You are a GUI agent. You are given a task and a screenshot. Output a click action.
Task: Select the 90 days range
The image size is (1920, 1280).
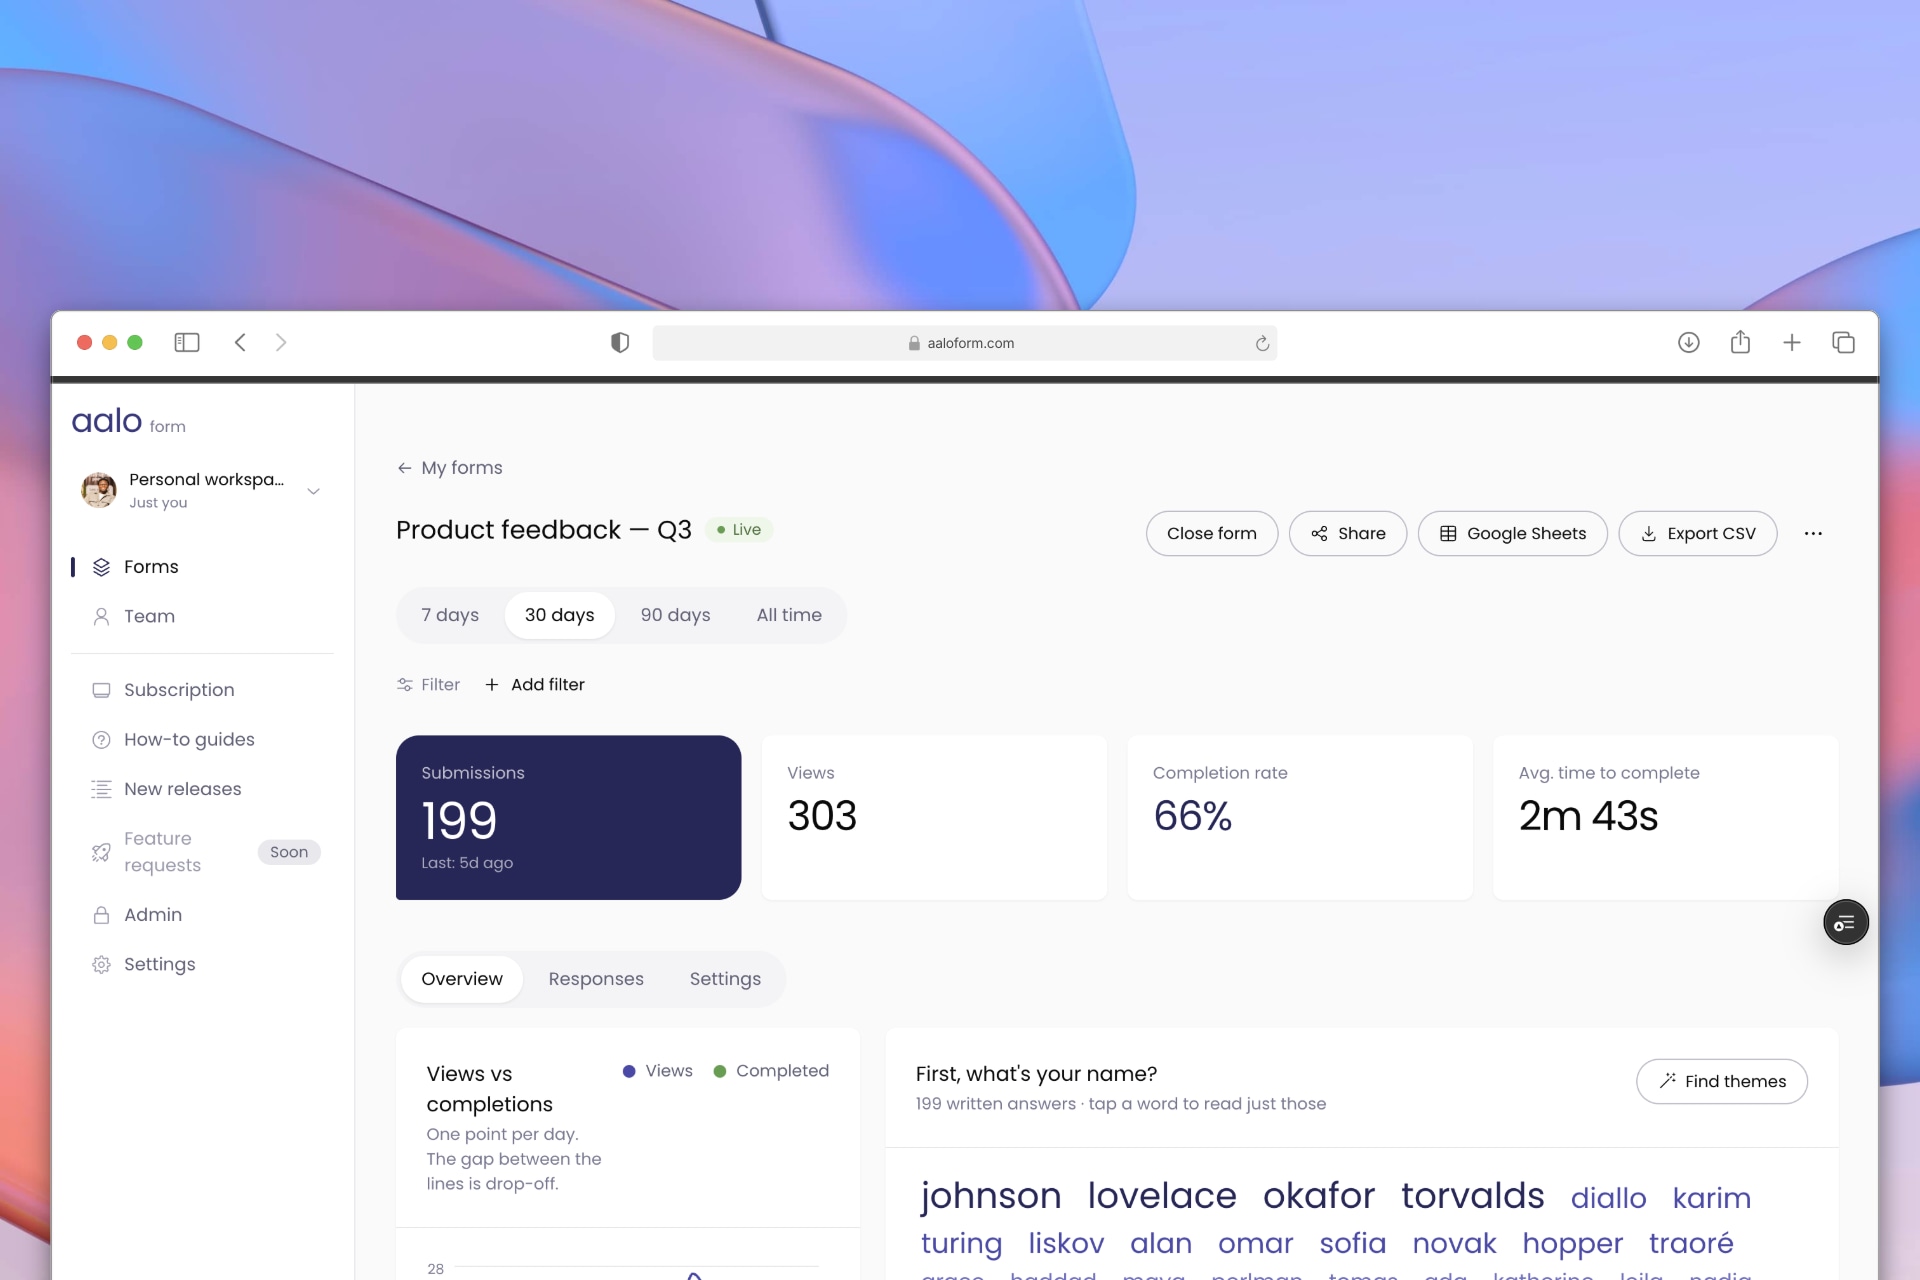click(676, 615)
